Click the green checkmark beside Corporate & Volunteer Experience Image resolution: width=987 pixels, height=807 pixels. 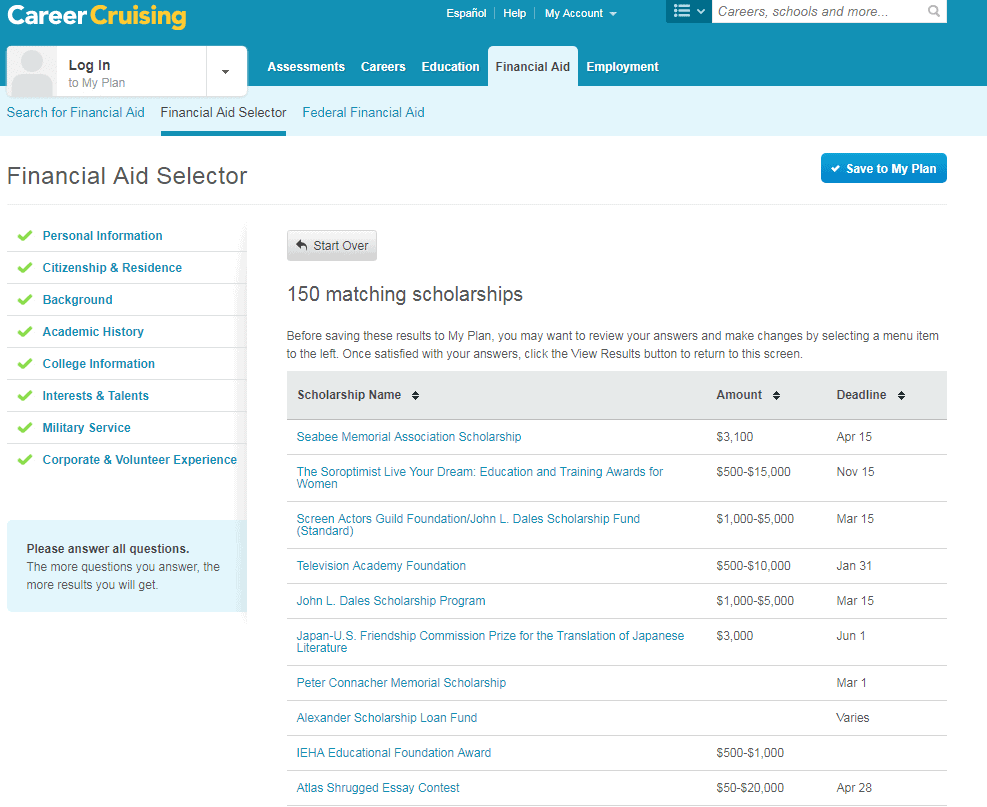25,460
